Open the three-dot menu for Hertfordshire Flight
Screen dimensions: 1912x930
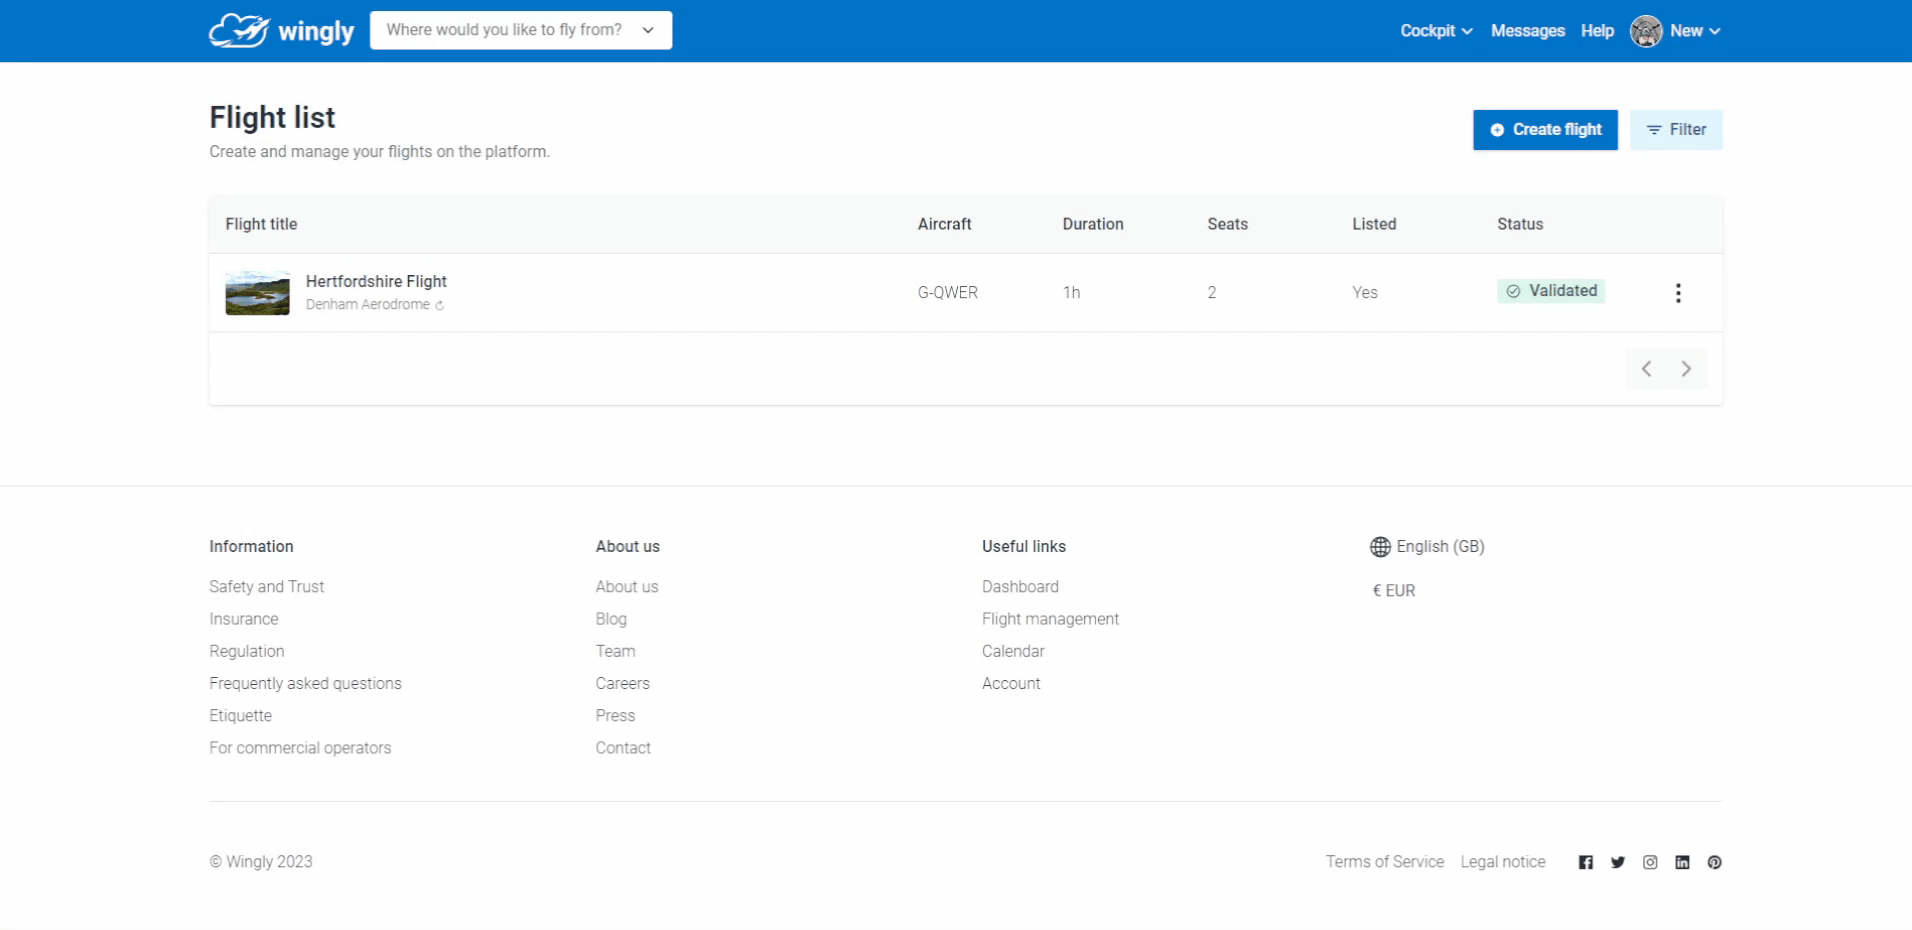coord(1678,293)
